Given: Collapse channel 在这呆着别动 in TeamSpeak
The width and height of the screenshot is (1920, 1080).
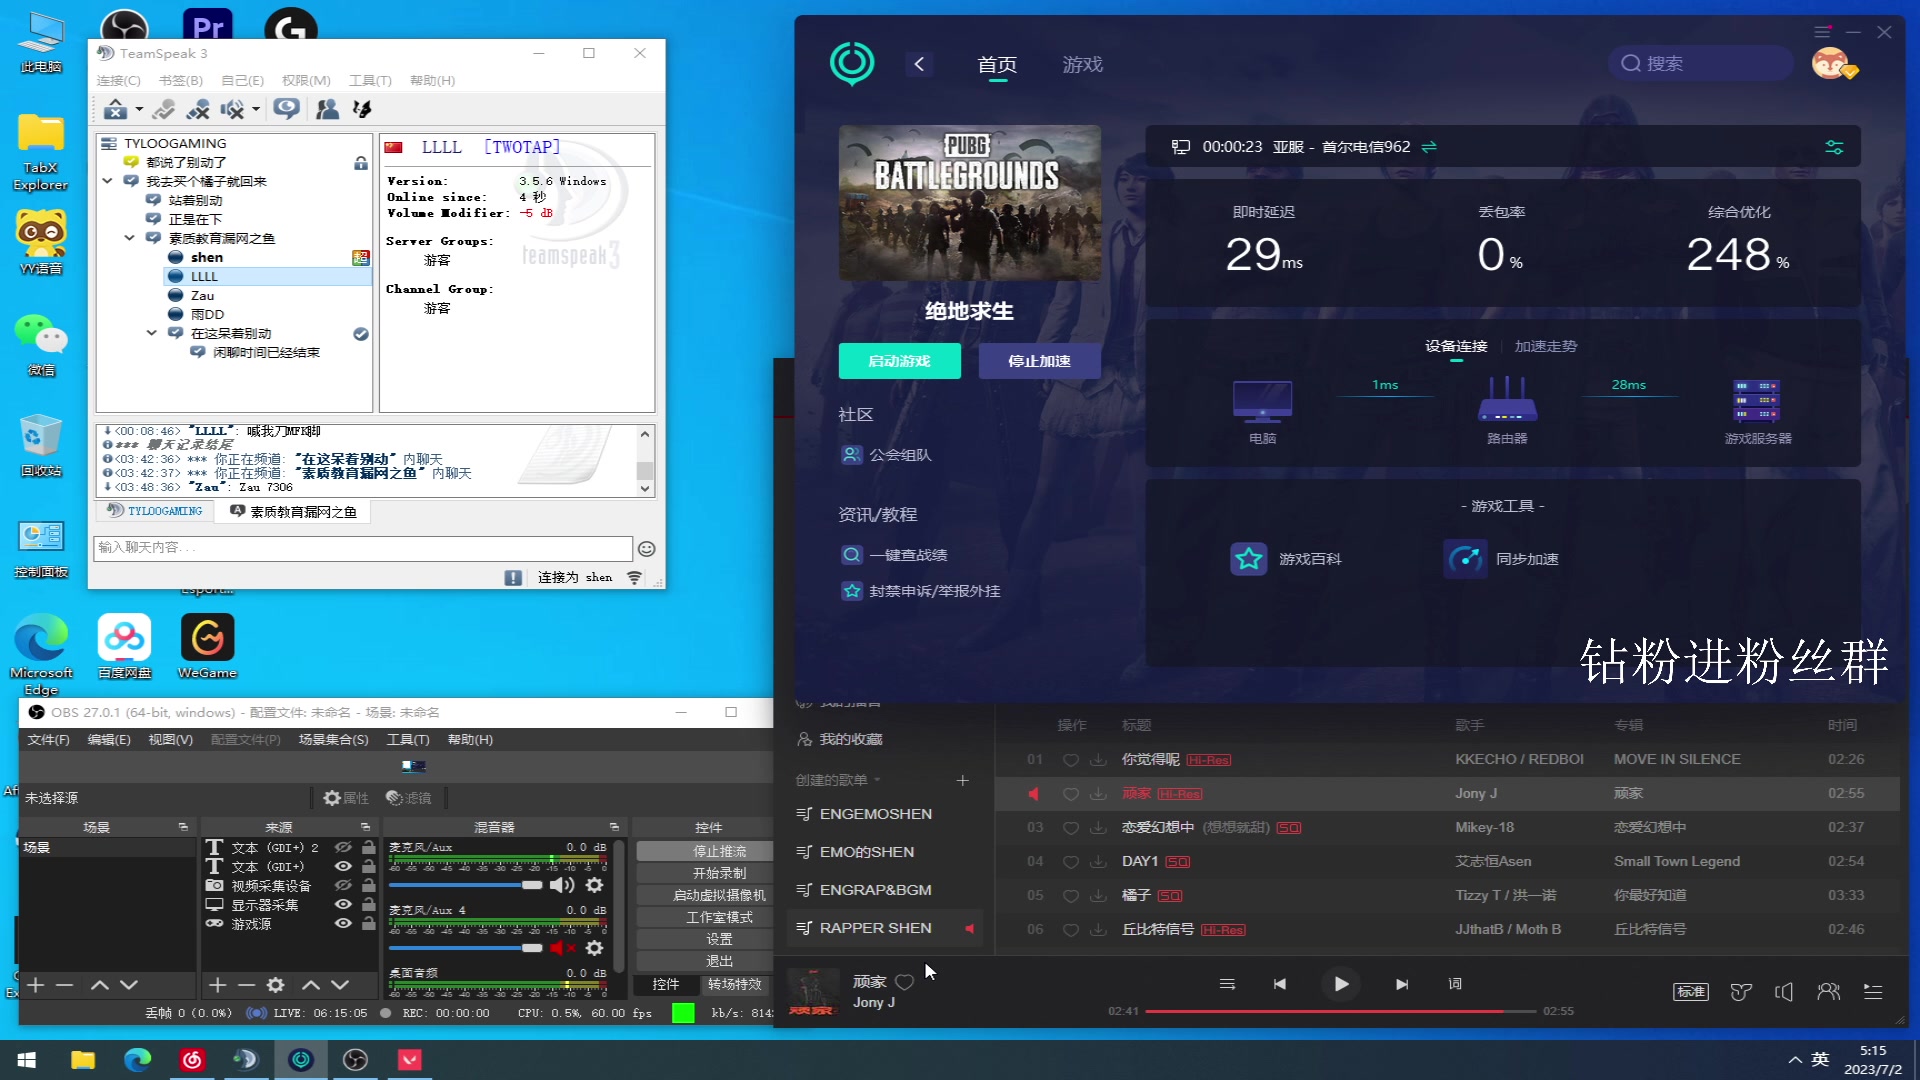Looking at the screenshot, I should pos(151,333).
